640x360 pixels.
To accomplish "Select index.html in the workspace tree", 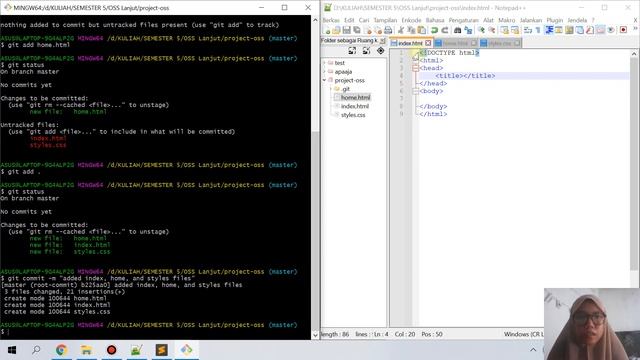I will click(x=355, y=106).
